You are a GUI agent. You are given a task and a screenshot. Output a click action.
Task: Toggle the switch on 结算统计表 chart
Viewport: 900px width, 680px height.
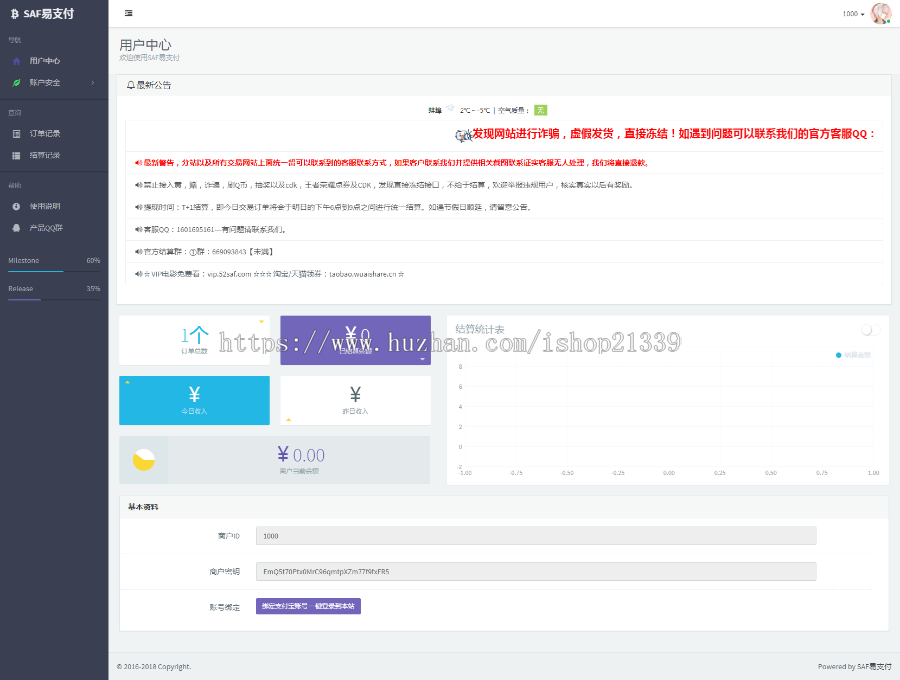(x=870, y=329)
